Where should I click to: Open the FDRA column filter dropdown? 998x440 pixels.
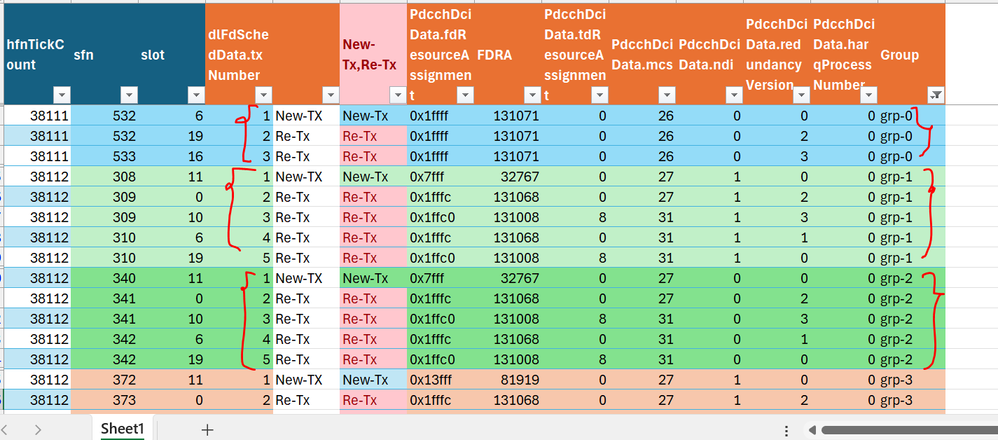[x=533, y=95]
